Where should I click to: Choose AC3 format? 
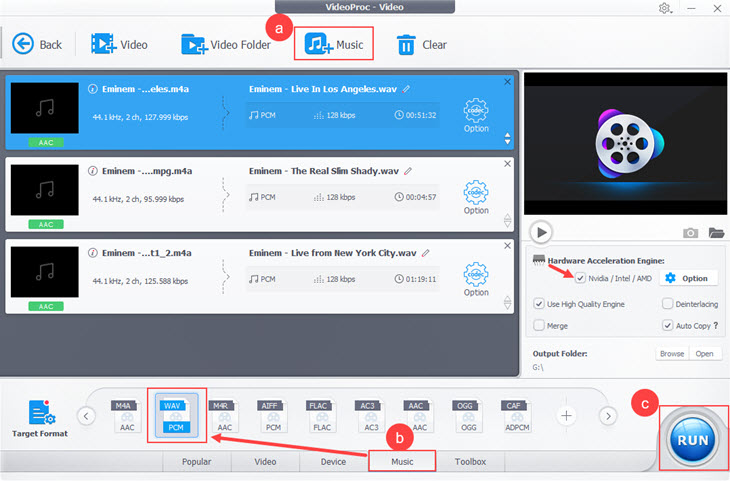tap(370, 415)
